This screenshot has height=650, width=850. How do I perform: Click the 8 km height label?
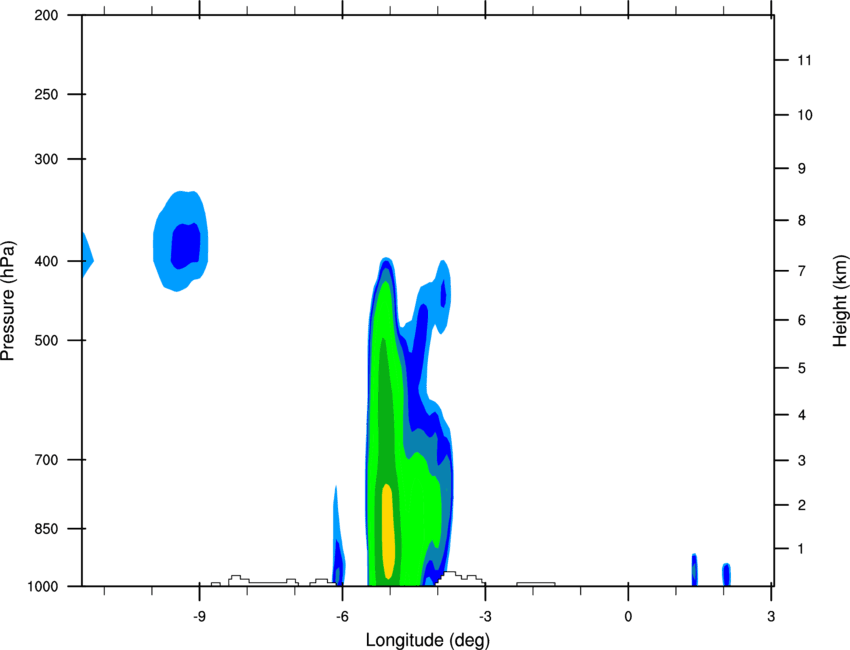click(802, 221)
